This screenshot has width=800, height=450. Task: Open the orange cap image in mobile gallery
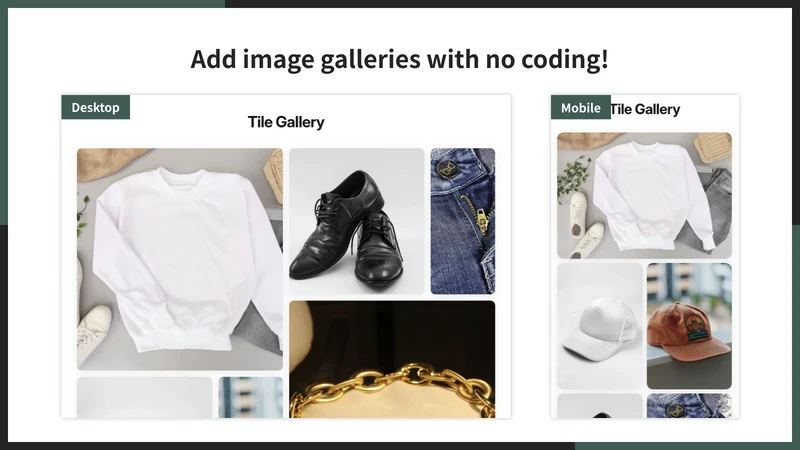click(689, 326)
